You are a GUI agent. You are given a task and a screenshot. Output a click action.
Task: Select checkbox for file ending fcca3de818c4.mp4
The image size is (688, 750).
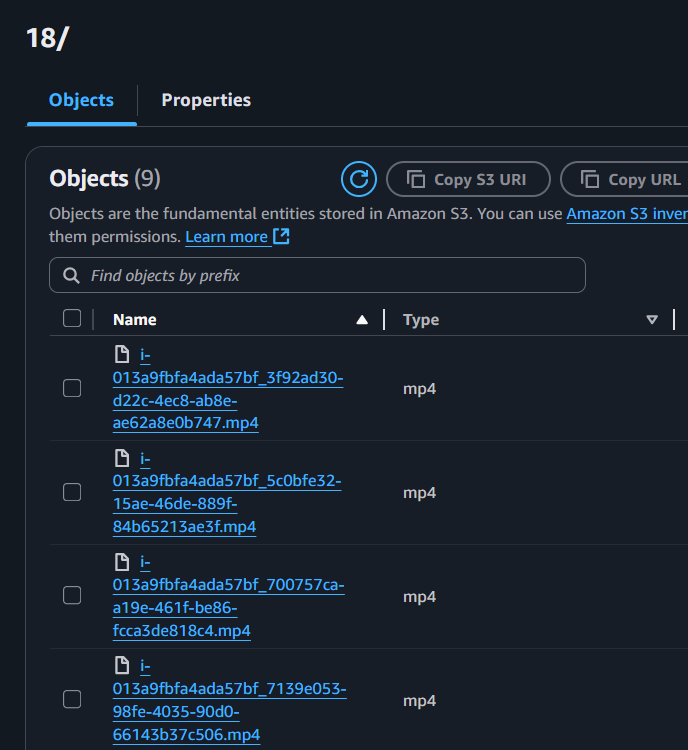click(72, 596)
